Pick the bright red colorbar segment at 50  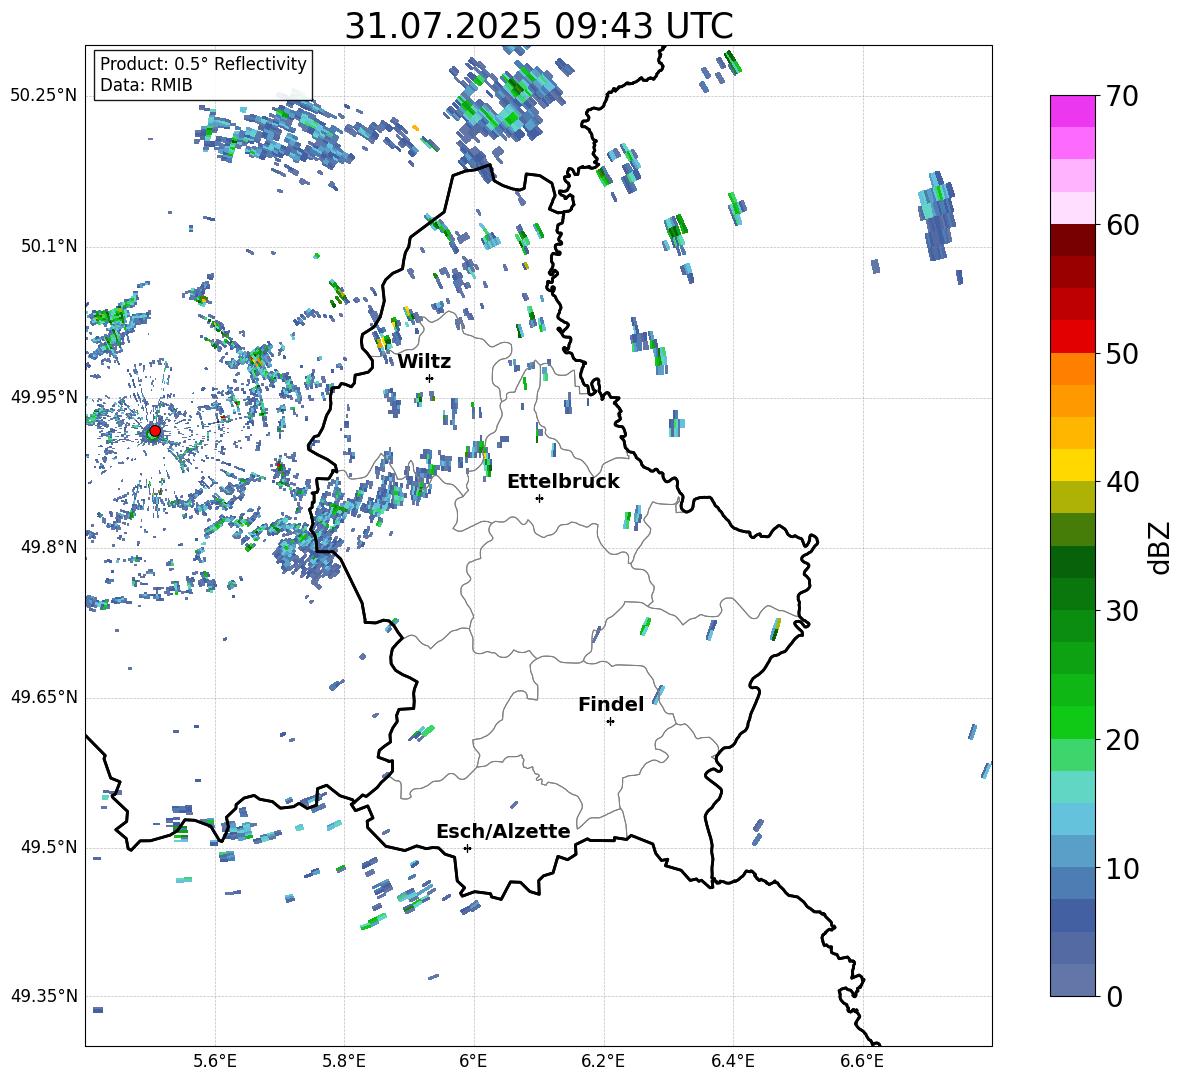[x=1072, y=337]
